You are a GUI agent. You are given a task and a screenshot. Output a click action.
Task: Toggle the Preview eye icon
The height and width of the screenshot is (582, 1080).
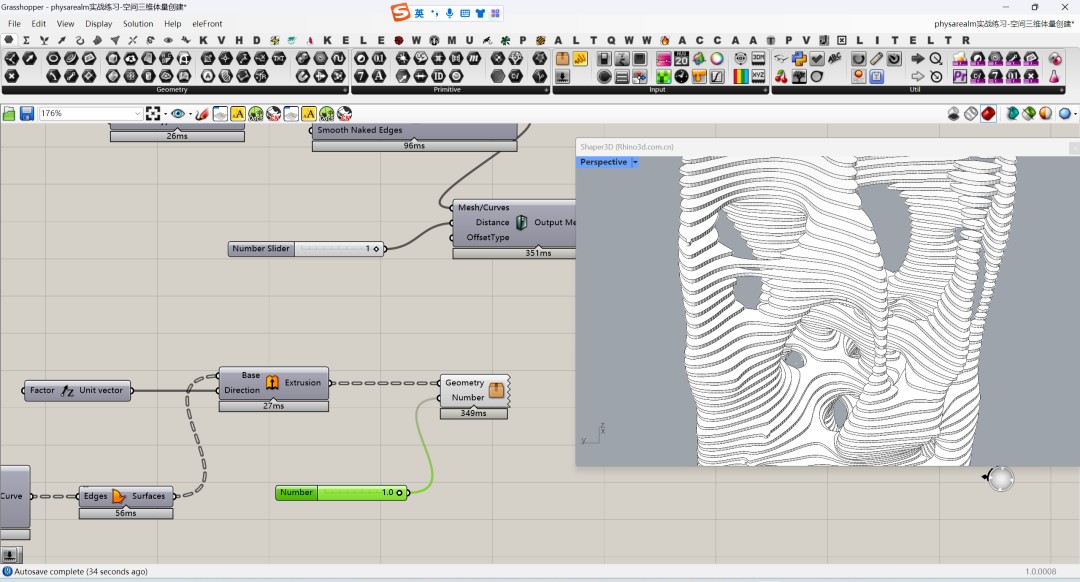coord(178,114)
